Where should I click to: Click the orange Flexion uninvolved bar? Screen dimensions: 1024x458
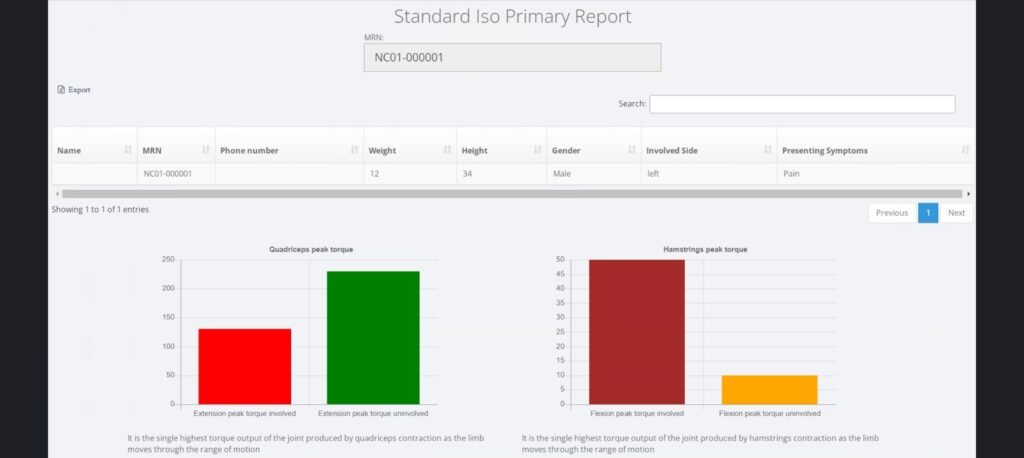tap(769, 390)
